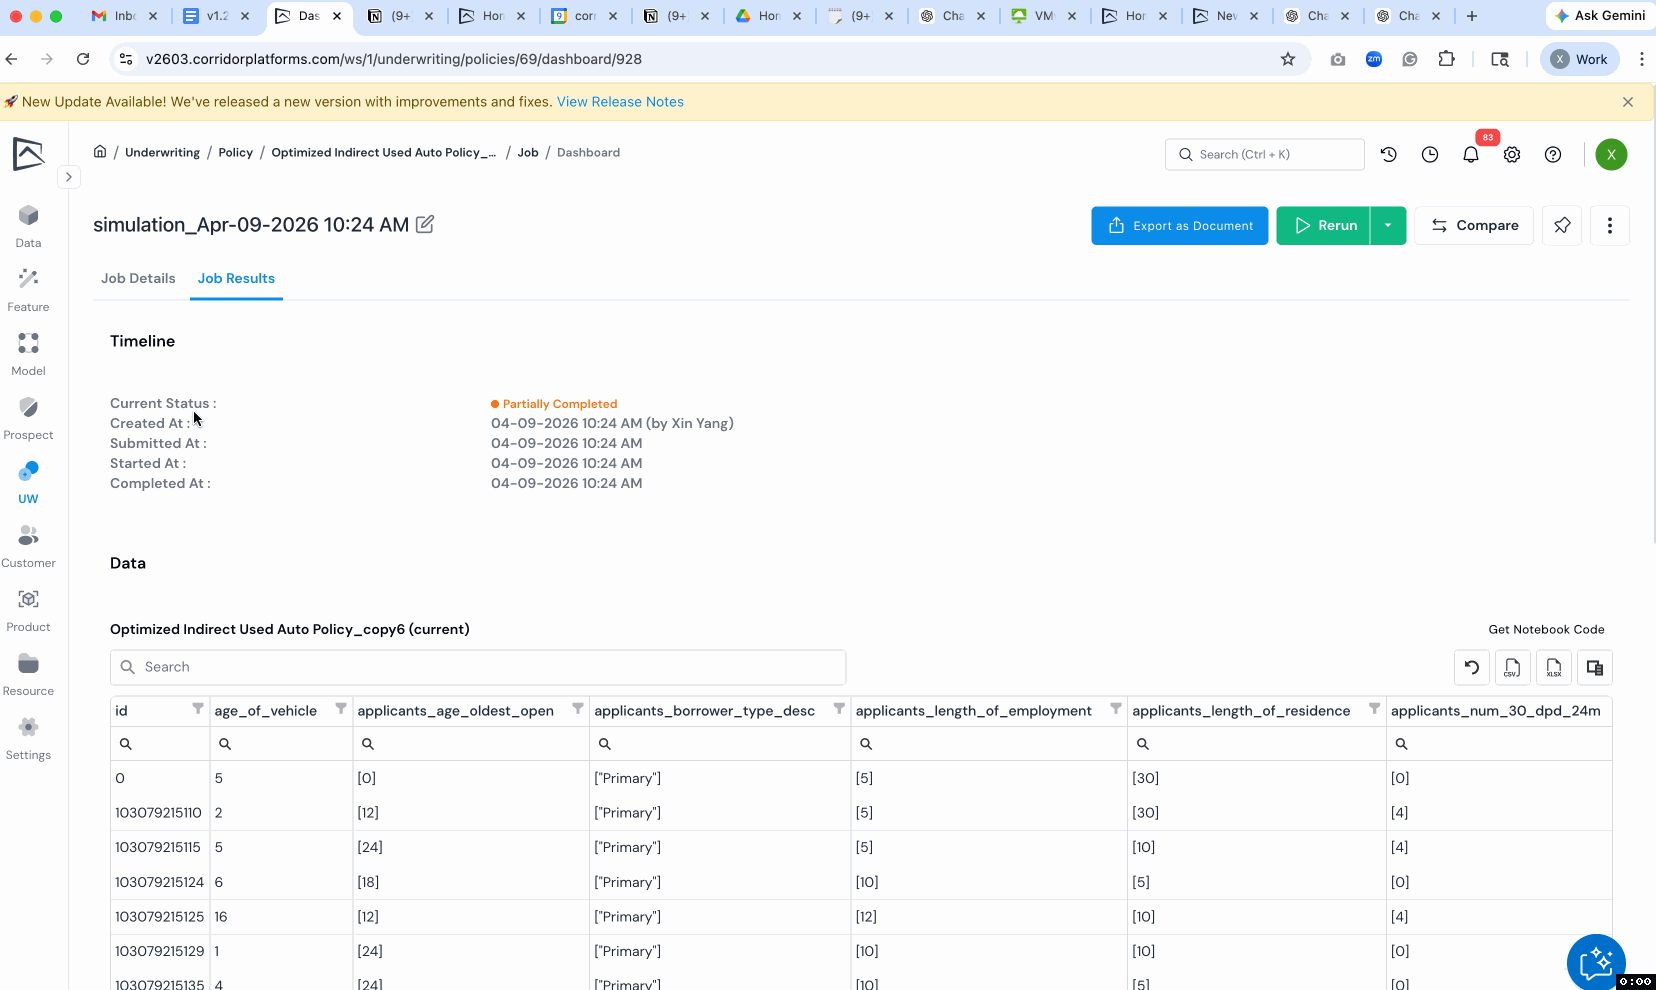The height and width of the screenshot is (990, 1656).
Task: Click the Partially Completed status text
Action: tap(560, 404)
